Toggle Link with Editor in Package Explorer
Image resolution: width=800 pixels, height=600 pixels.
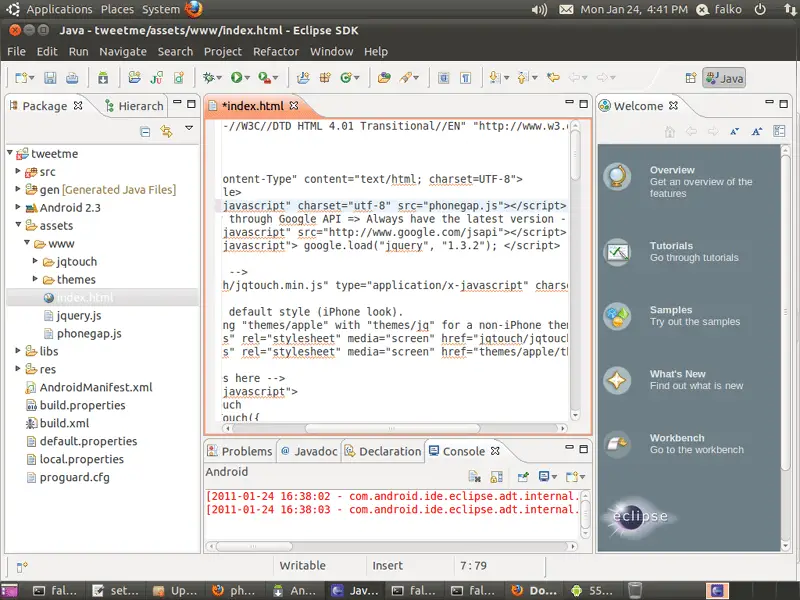[x=166, y=132]
